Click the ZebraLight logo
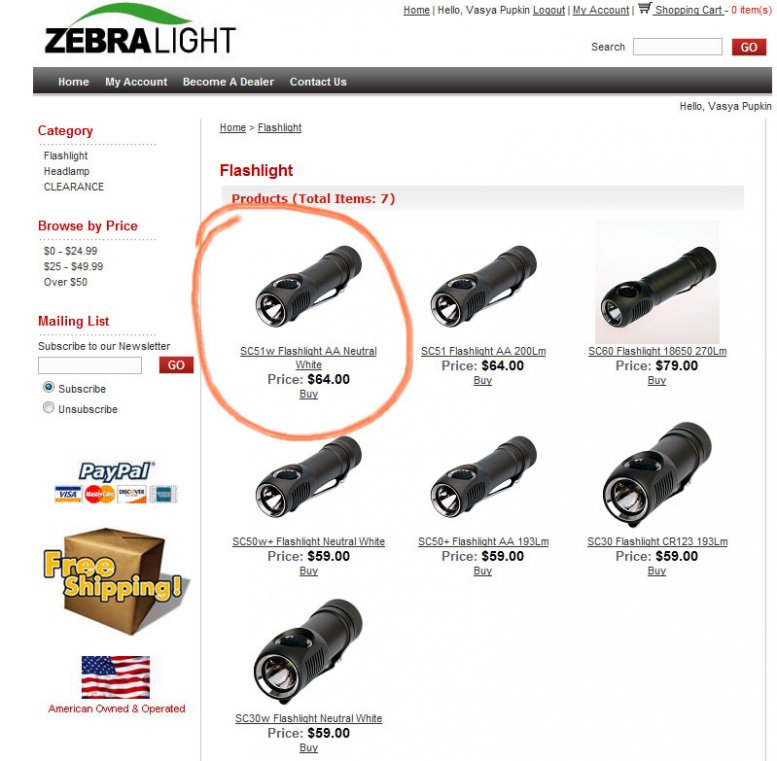The height and width of the screenshot is (761, 777). click(x=140, y=29)
